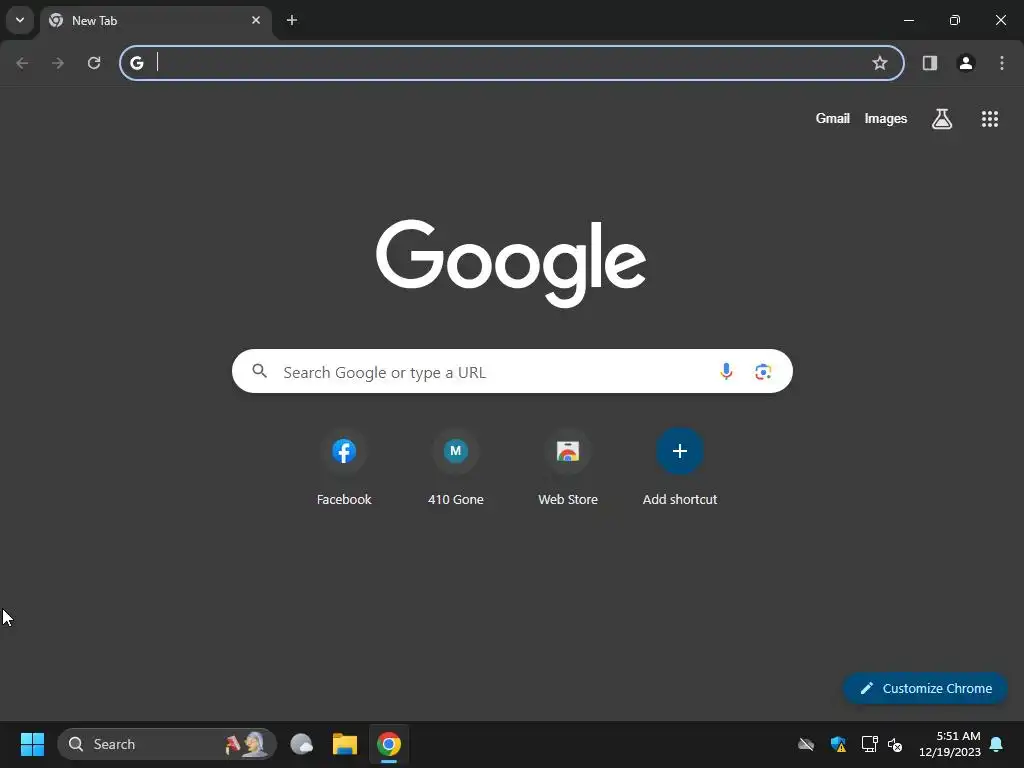Open the Facebook shortcut
This screenshot has width=1024, height=768.
[344, 468]
